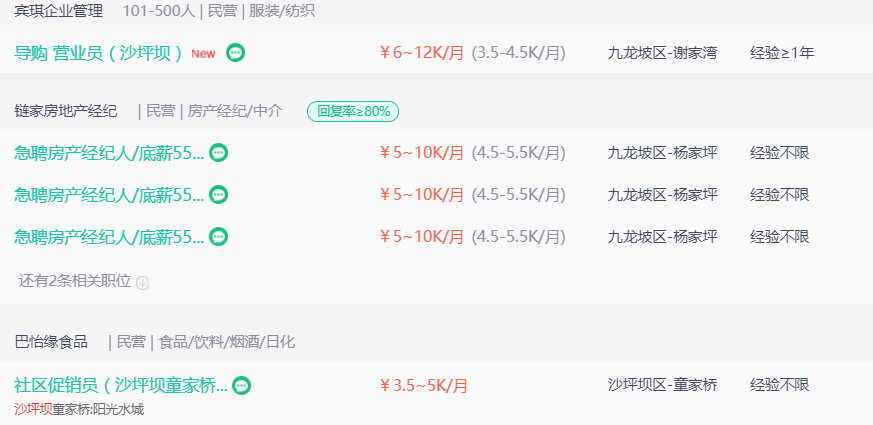Click the 沙坪坝童家桥:阳光水城 address line
Viewport: 873px width, 425px height.
tap(79, 410)
